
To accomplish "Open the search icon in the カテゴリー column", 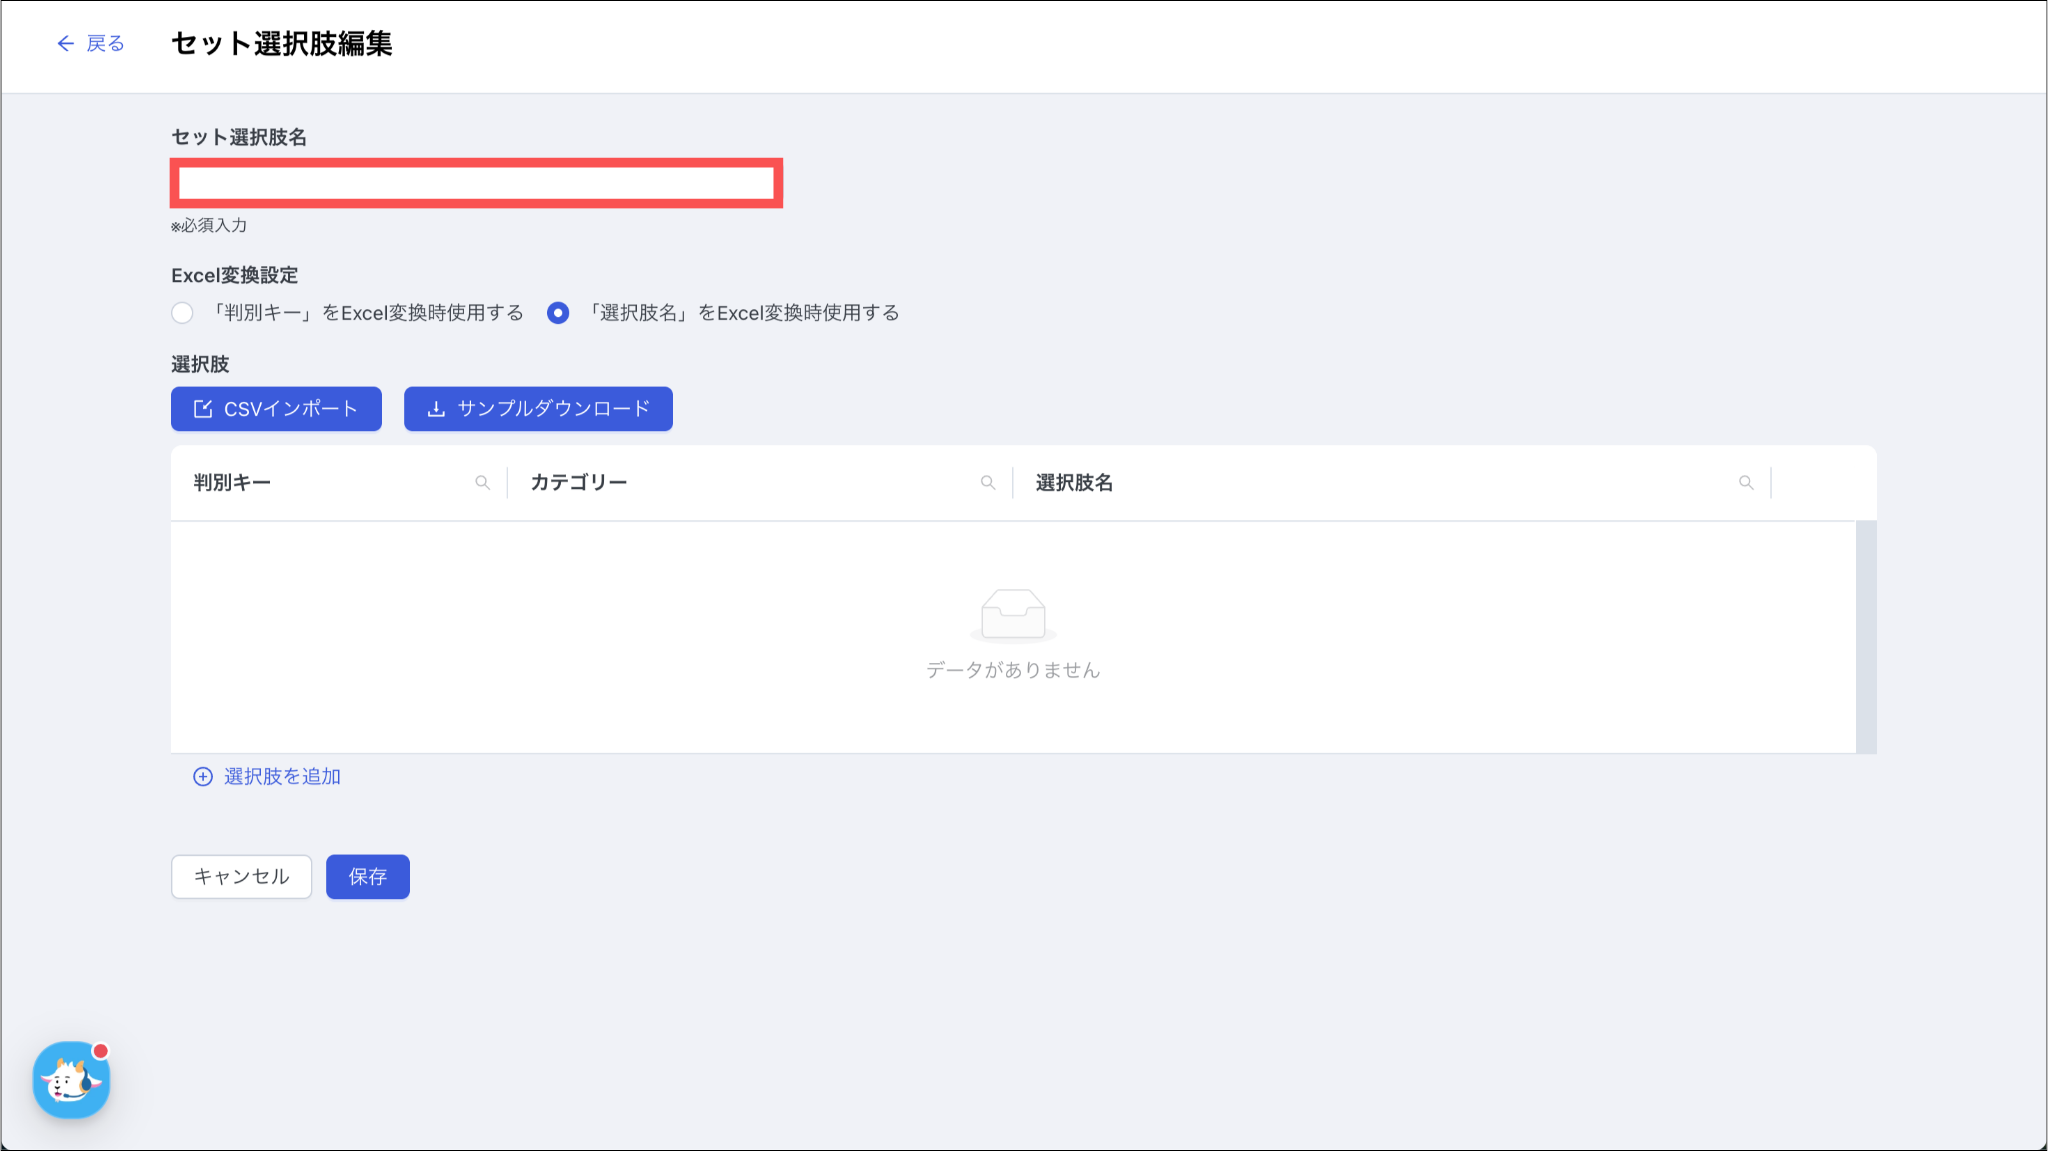I will (988, 483).
